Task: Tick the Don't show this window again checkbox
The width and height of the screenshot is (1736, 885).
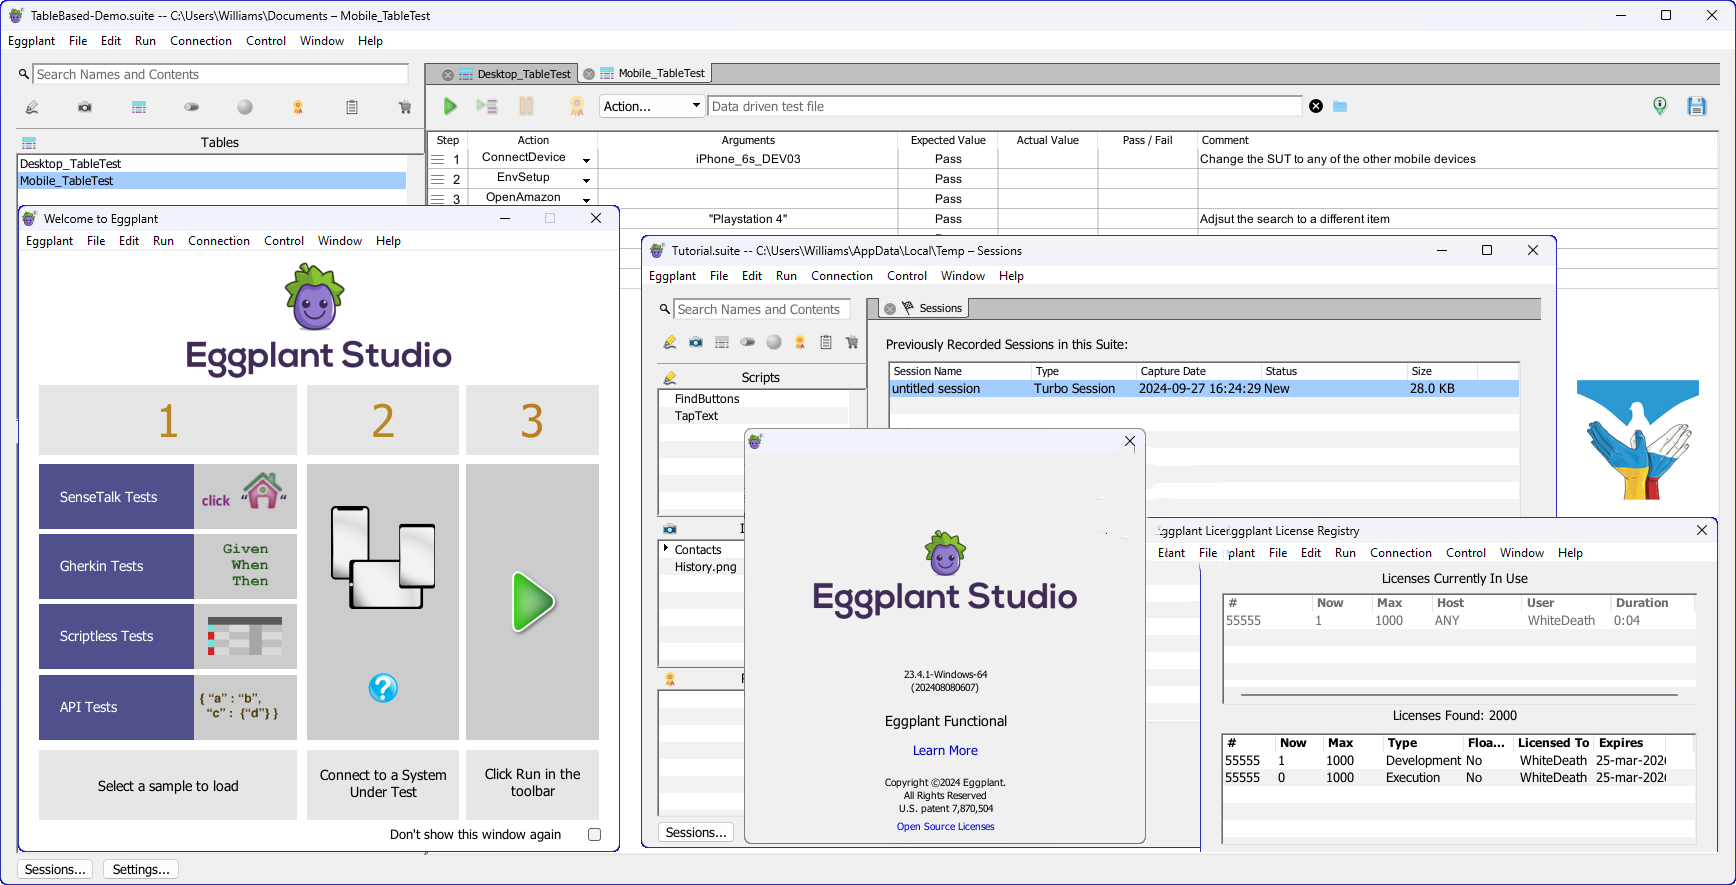Action: [x=595, y=834]
